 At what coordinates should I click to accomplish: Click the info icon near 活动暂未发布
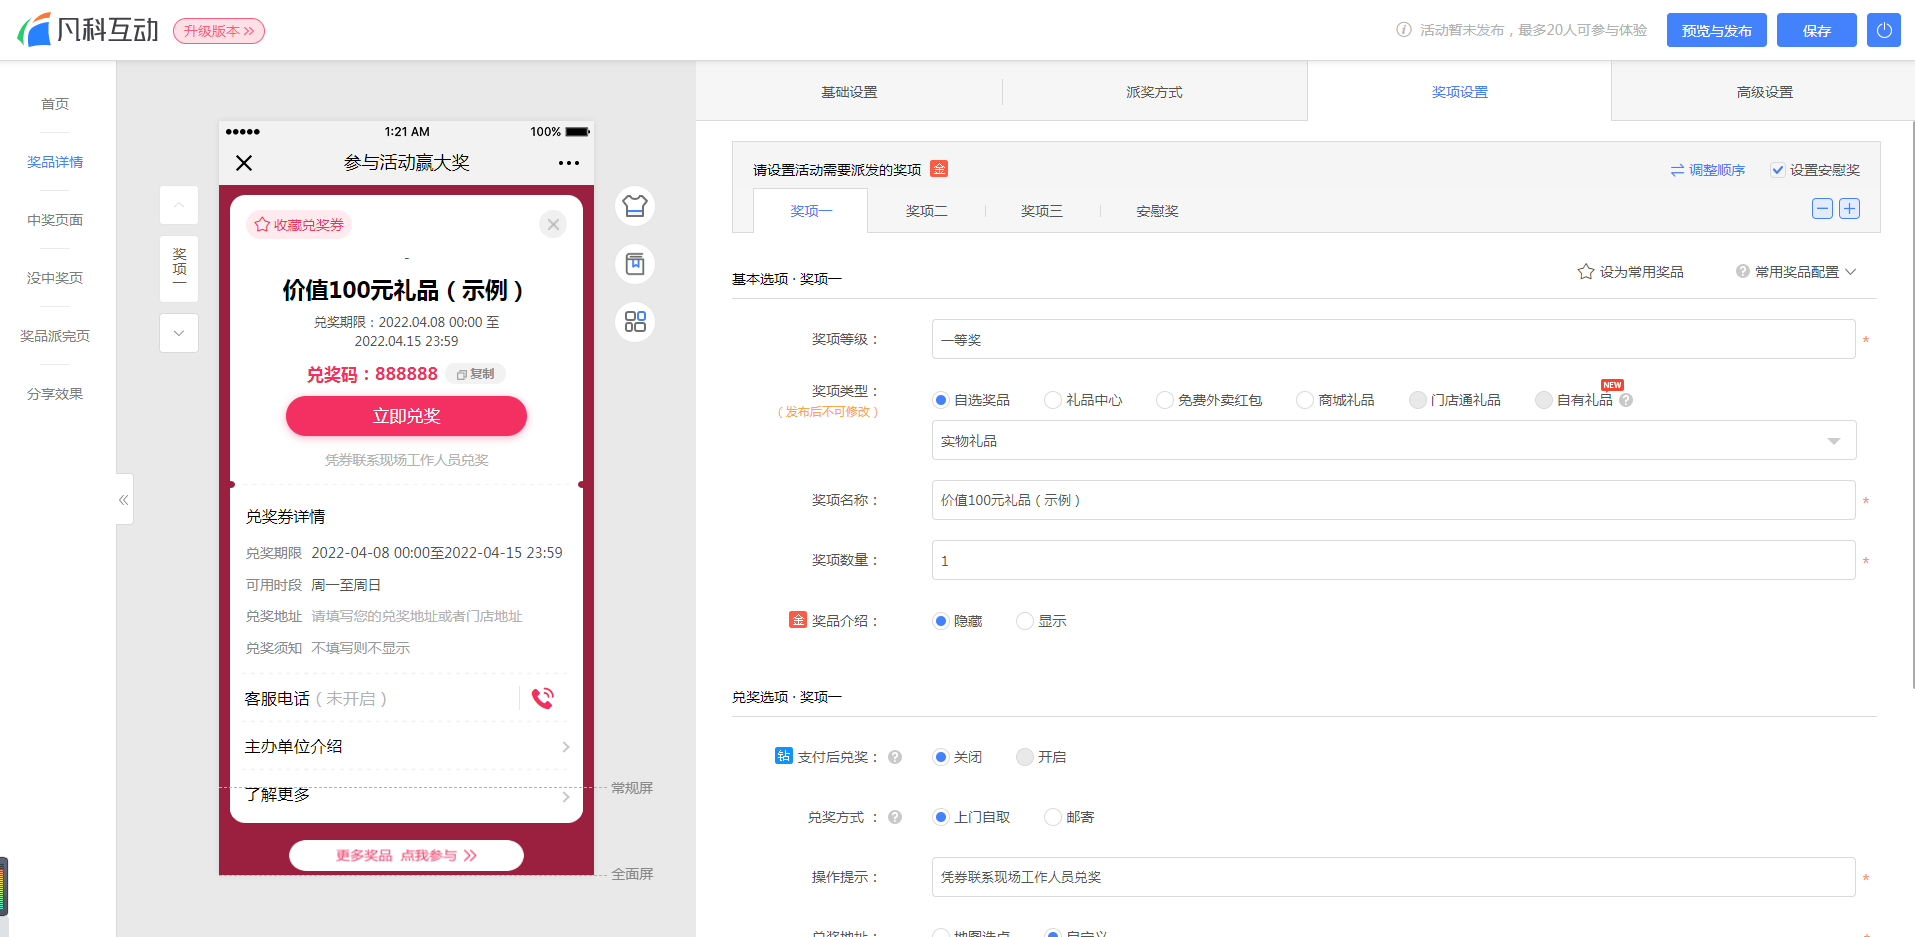[x=1404, y=30]
